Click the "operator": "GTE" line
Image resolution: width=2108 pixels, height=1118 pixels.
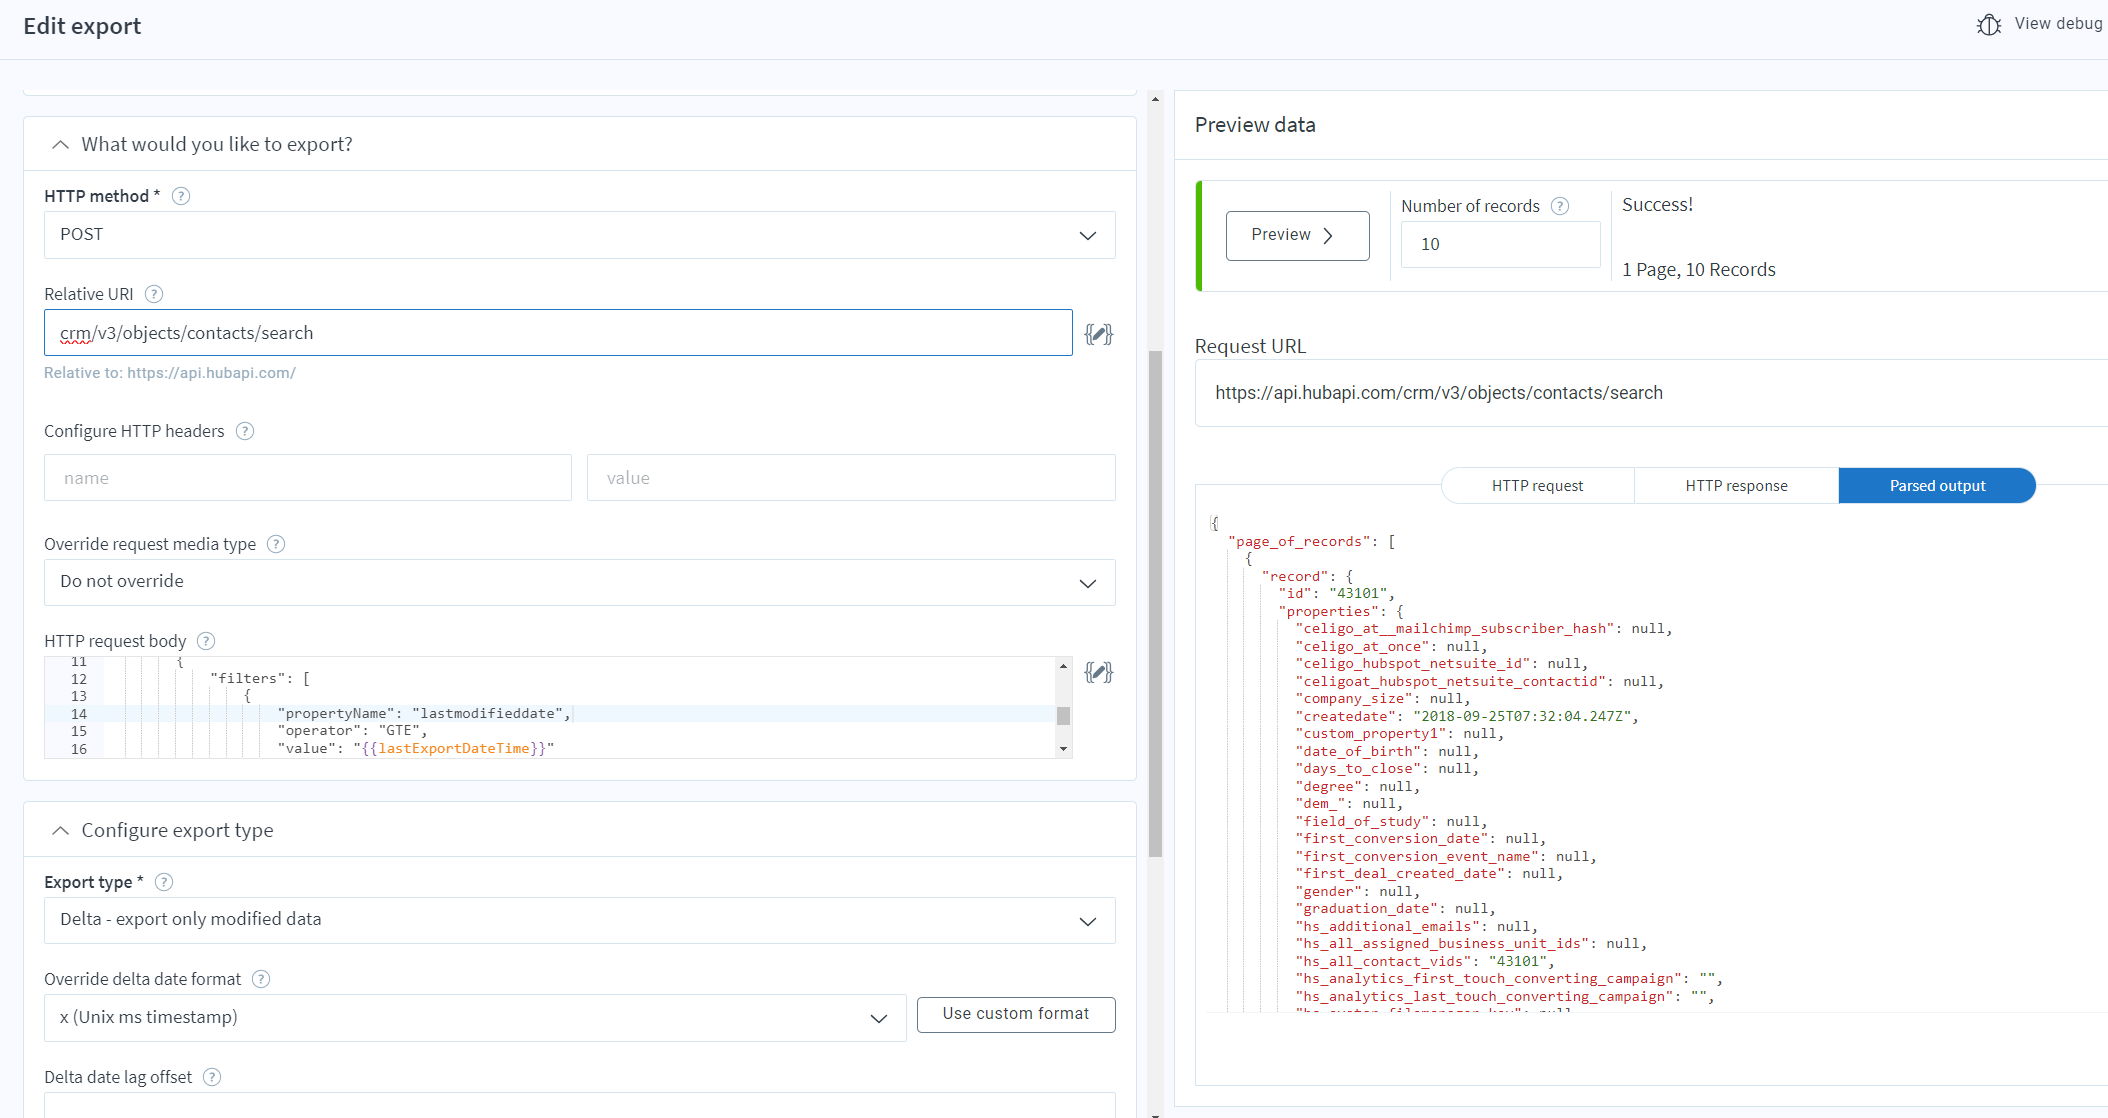tap(353, 731)
